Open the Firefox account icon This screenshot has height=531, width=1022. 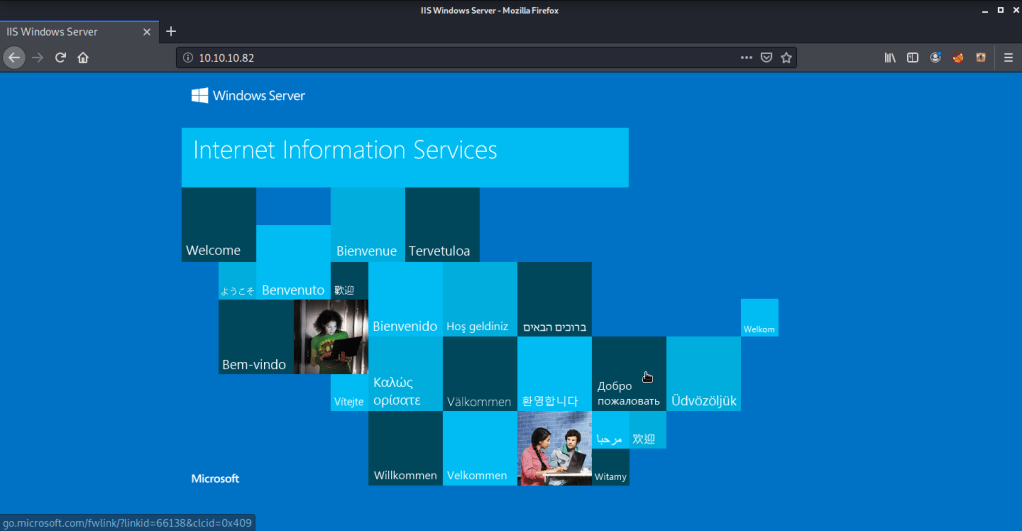pos(936,58)
